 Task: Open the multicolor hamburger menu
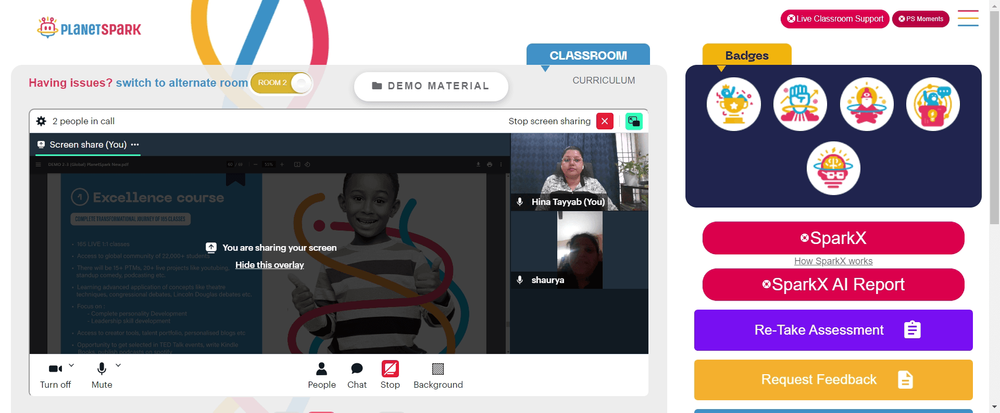pyautogui.click(x=968, y=18)
